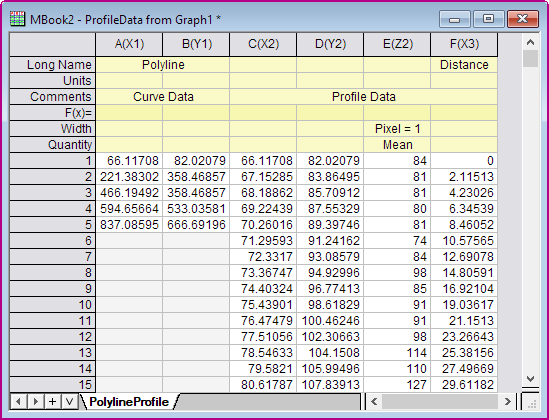The height and width of the screenshot is (420, 549).
Task: Select cell with value 221.38302
Action: (129, 177)
